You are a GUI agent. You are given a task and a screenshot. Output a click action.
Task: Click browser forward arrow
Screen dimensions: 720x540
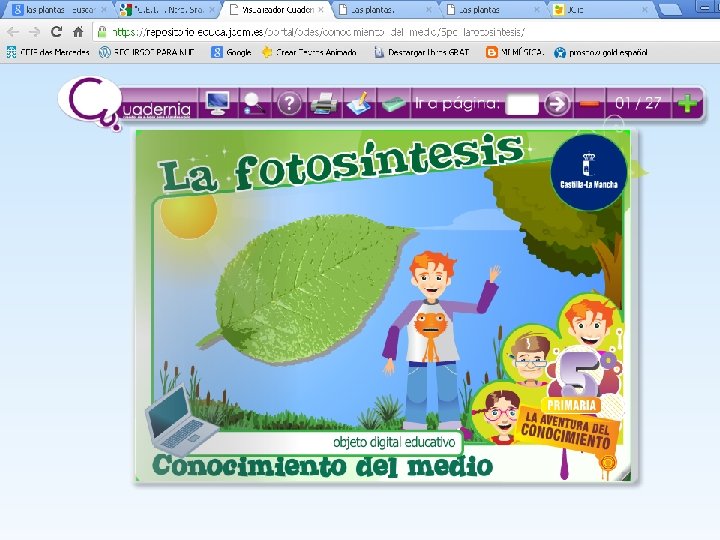pos(34,32)
